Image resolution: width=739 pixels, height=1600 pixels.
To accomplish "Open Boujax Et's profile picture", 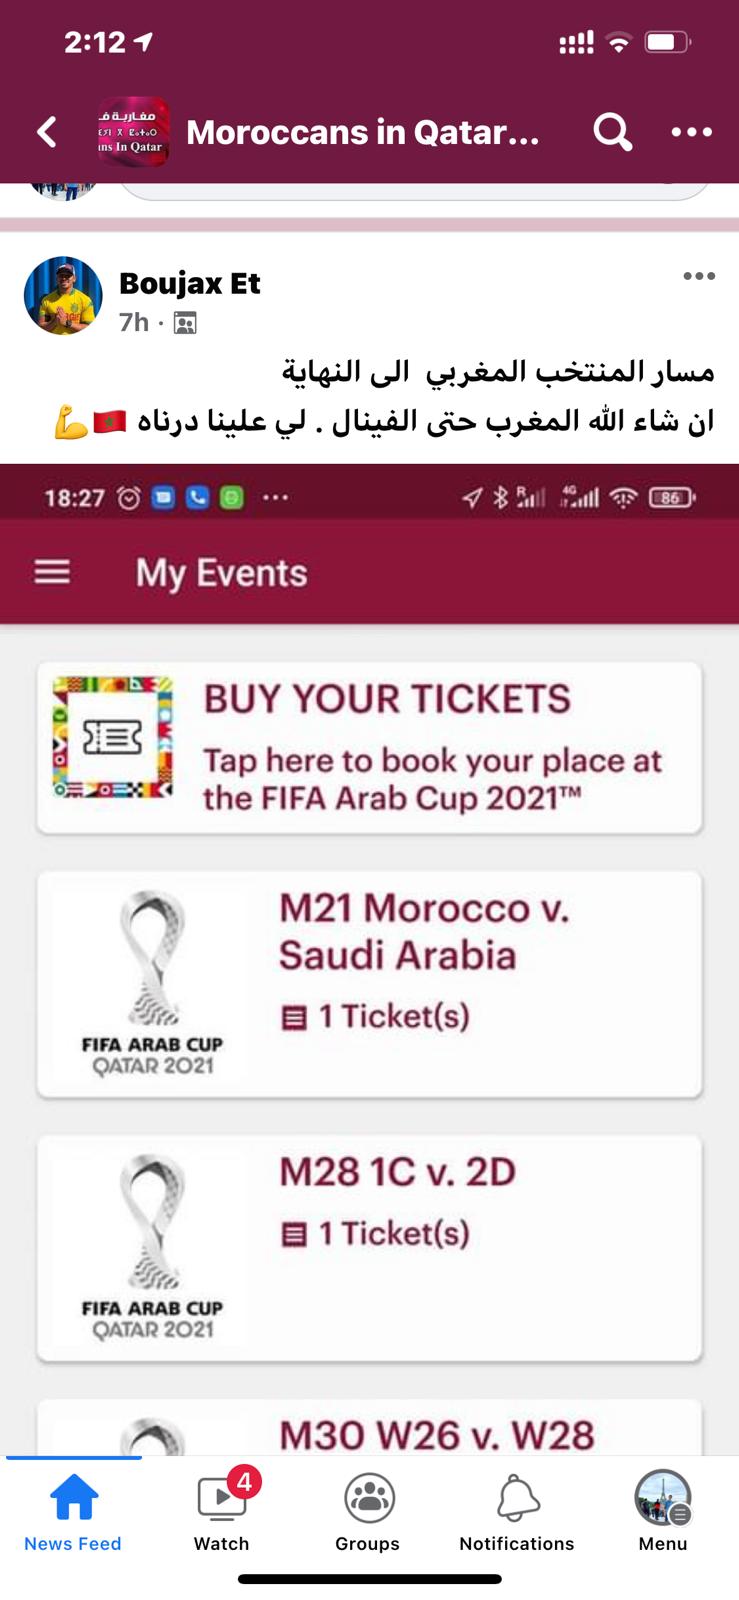I will point(63,296).
